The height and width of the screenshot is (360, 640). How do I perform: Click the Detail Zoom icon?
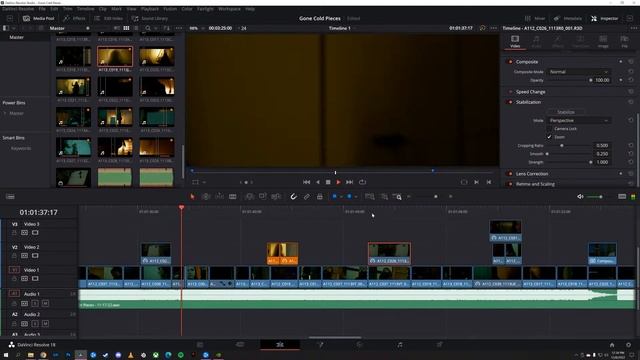point(384,197)
